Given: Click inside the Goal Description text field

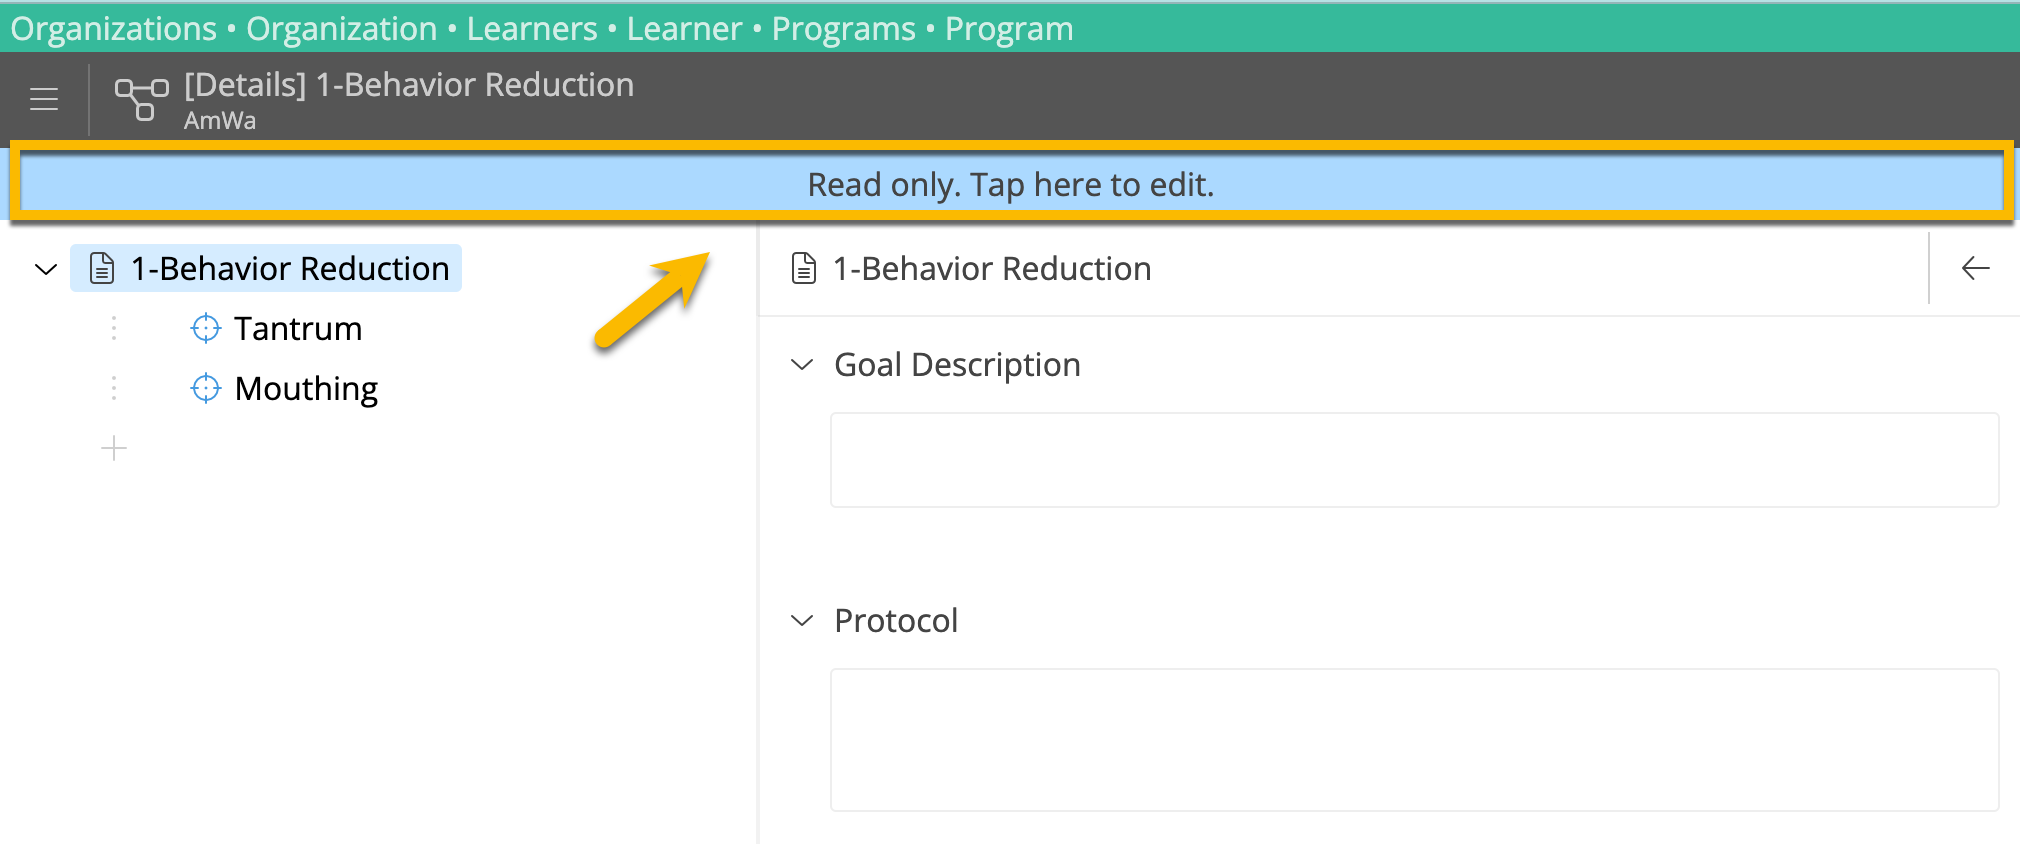Looking at the screenshot, I should coord(1414,460).
